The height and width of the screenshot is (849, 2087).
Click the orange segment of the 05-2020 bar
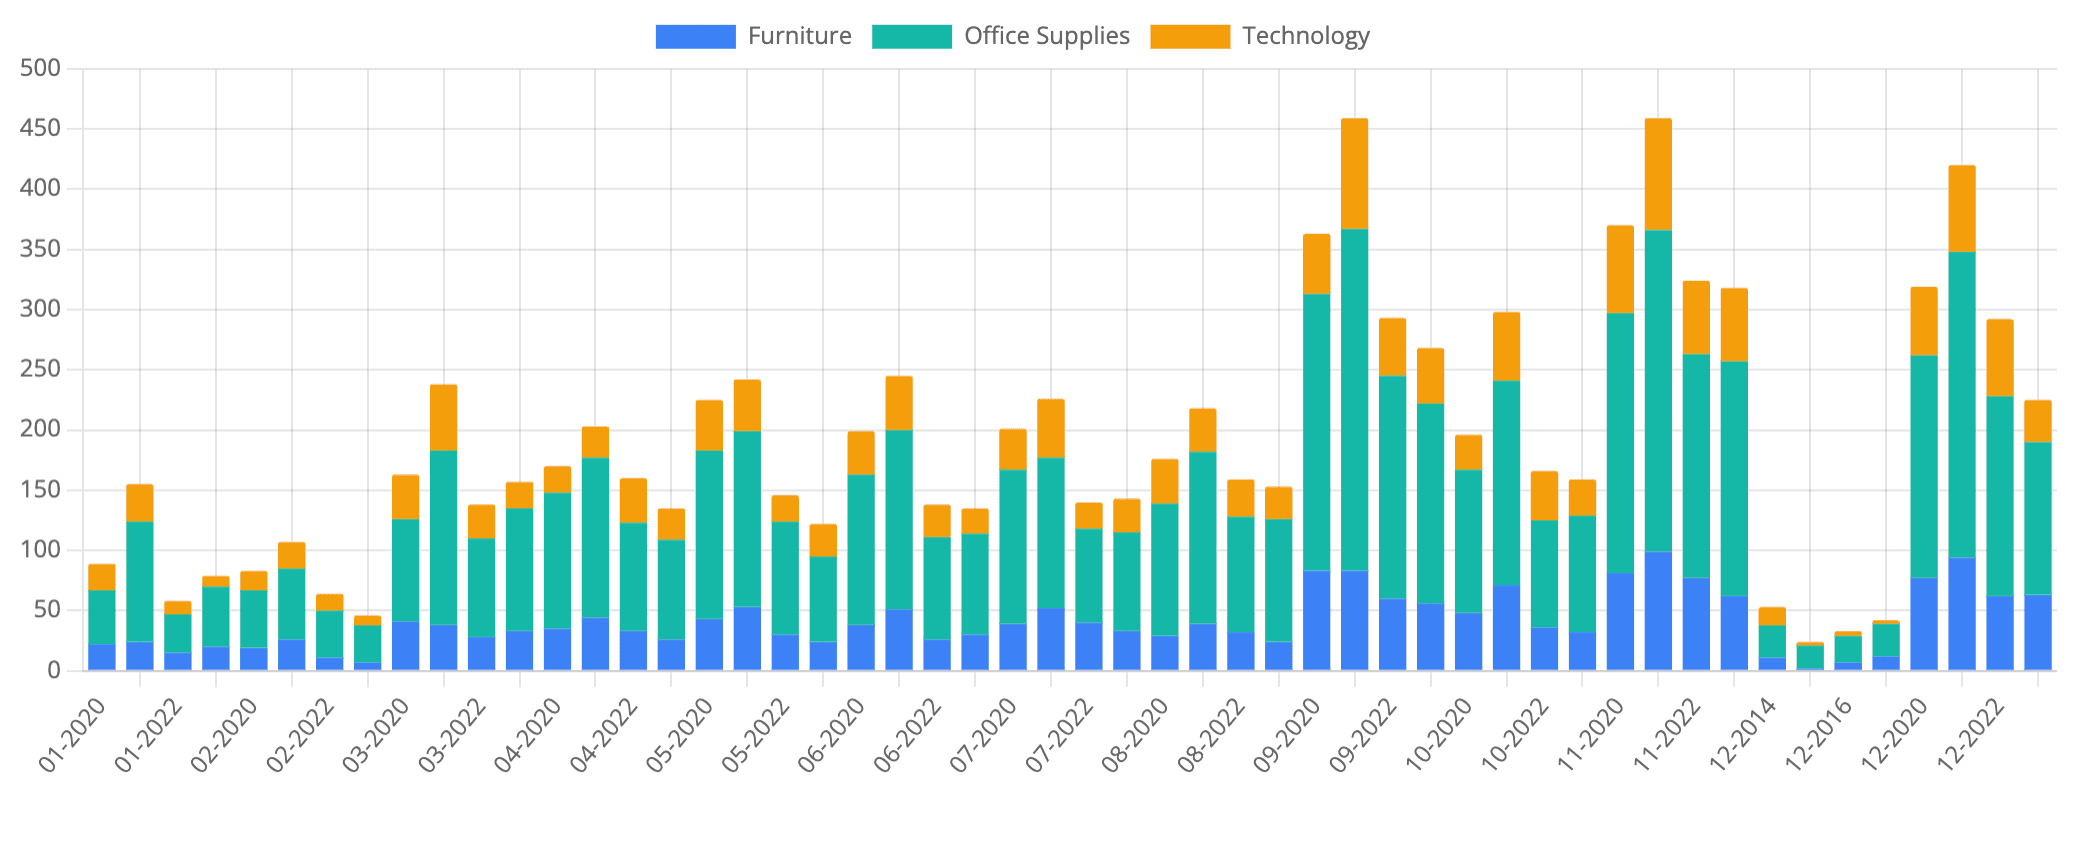pyautogui.click(x=709, y=425)
